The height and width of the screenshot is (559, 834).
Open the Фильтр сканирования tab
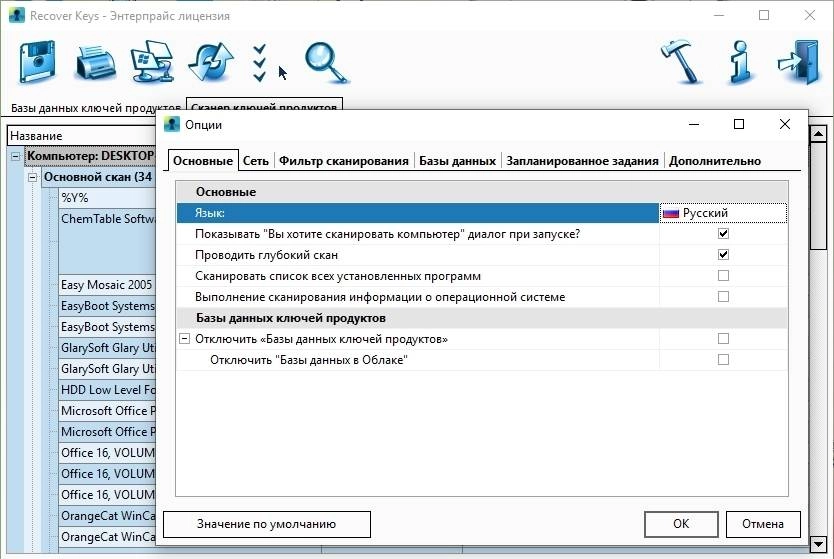[x=344, y=161]
